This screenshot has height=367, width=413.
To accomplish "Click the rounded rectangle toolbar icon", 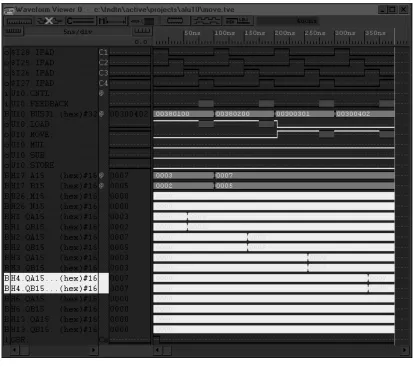I will pos(175,21).
